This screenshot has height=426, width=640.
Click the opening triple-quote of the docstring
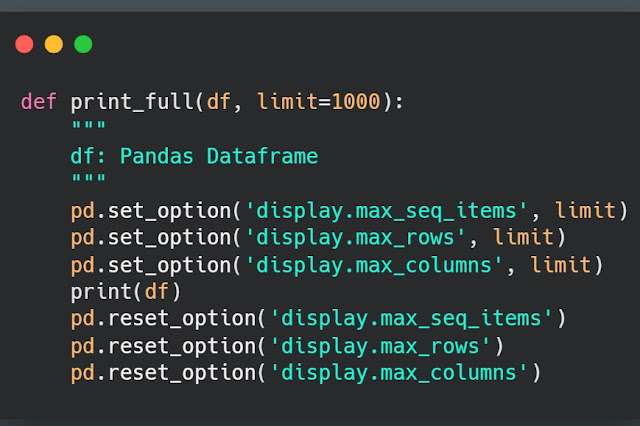[x=88, y=129]
